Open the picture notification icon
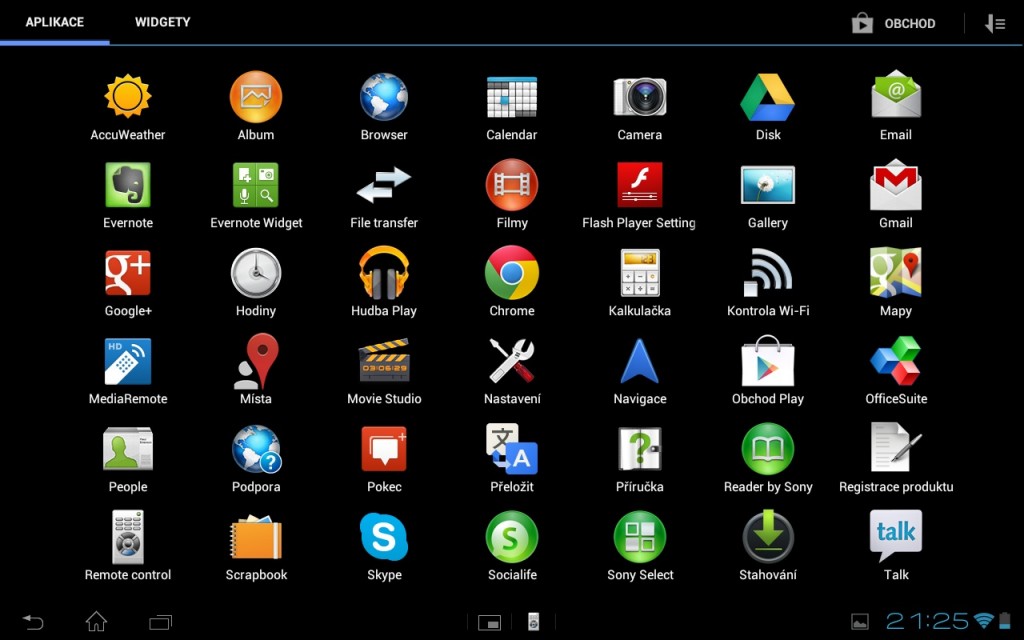 pyautogui.click(x=860, y=622)
